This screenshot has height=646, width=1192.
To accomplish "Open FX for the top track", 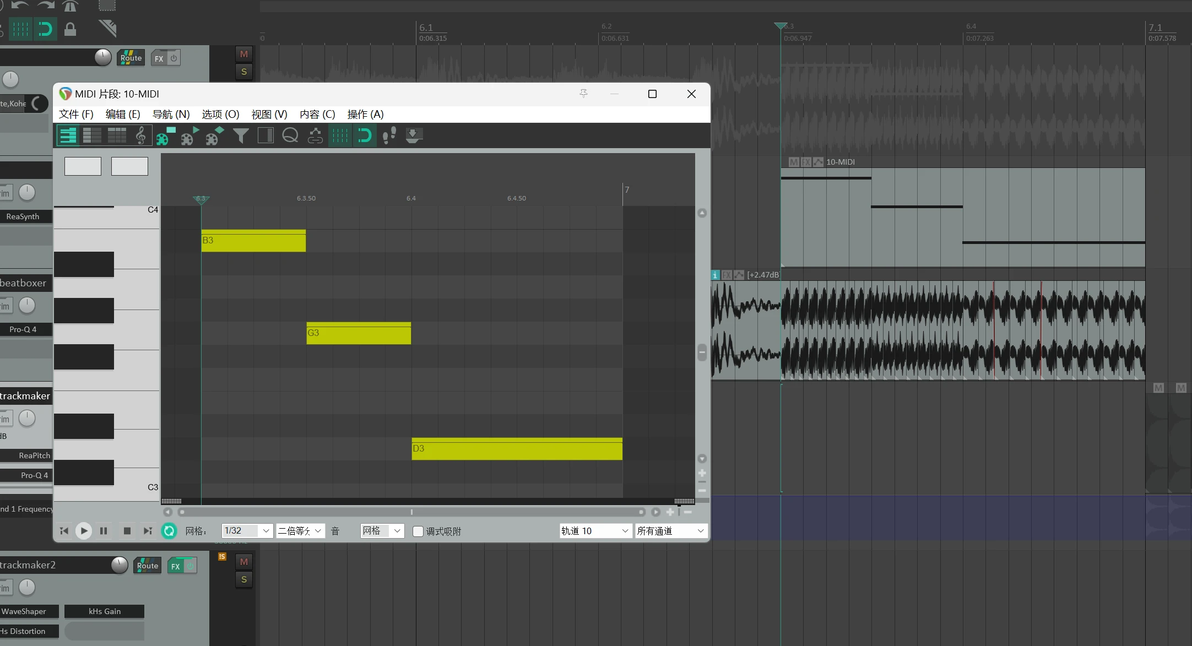I will 158,59.
